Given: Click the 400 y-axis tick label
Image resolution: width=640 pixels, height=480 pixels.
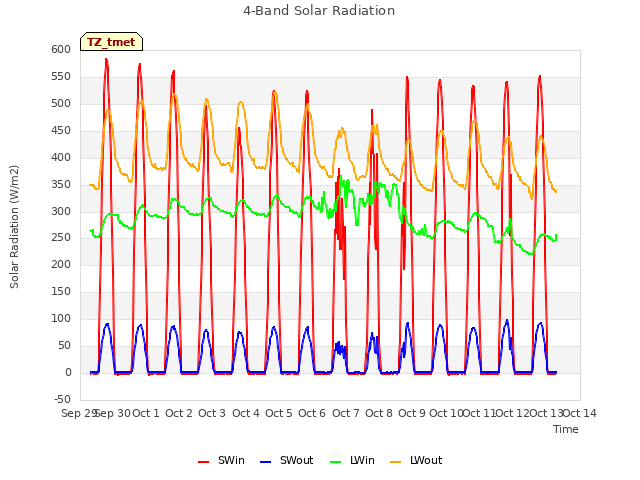Looking at the screenshot, I should [x=61, y=157].
